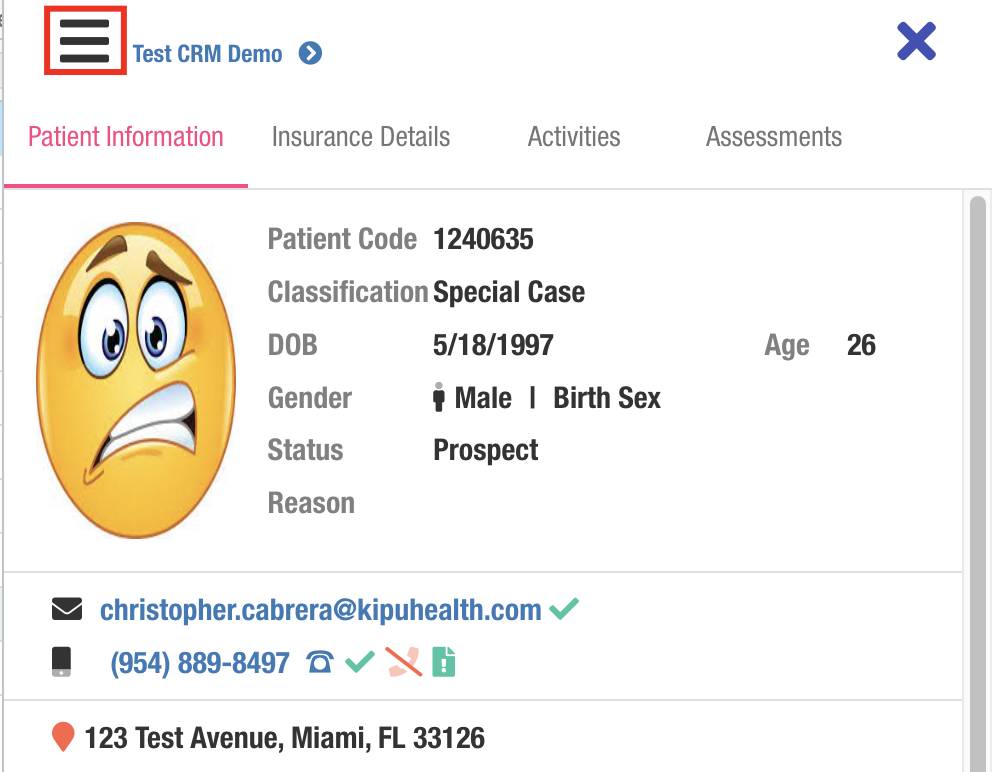Viewport: 992px width, 772px height.
Task: Dial the (954) 889-8497 phone link
Action: coord(200,662)
